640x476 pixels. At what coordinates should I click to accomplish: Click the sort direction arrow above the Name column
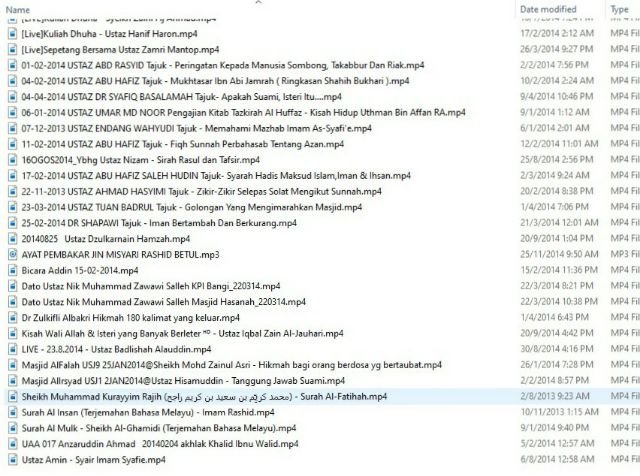tap(260, 2)
